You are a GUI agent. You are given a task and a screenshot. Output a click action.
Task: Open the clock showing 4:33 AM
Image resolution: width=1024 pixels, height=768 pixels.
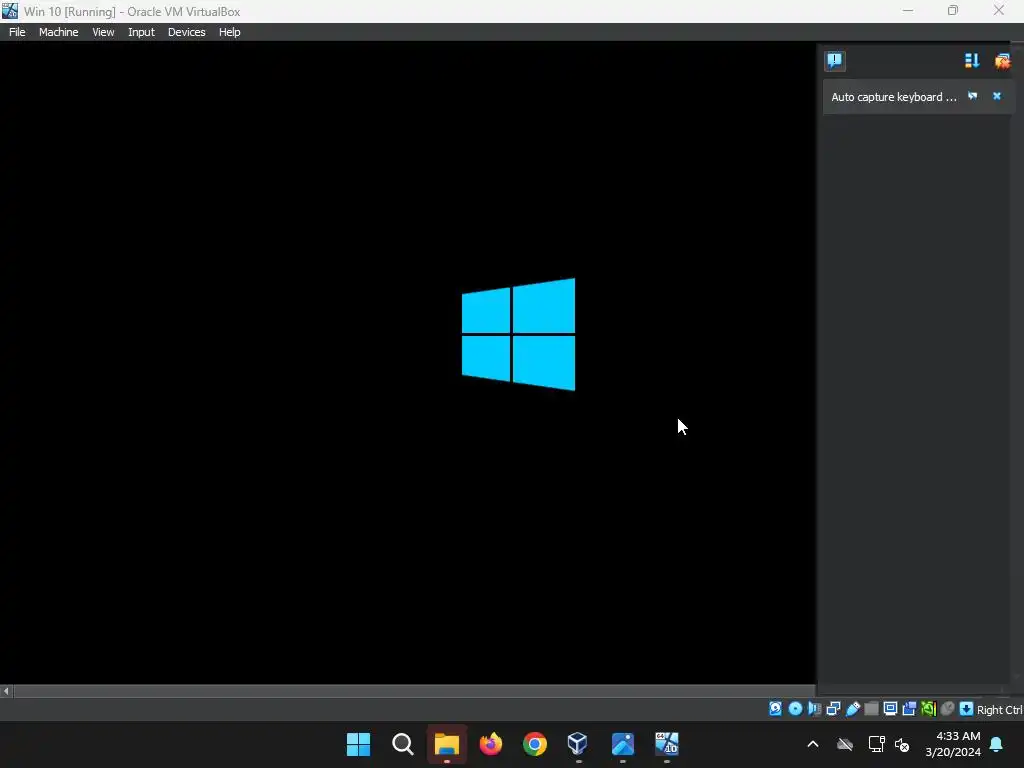point(953,744)
